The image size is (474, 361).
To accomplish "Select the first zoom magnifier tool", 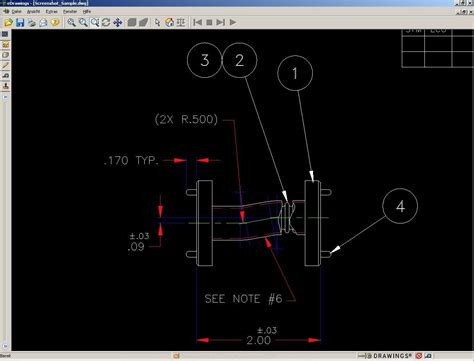I will [x=71, y=22].
